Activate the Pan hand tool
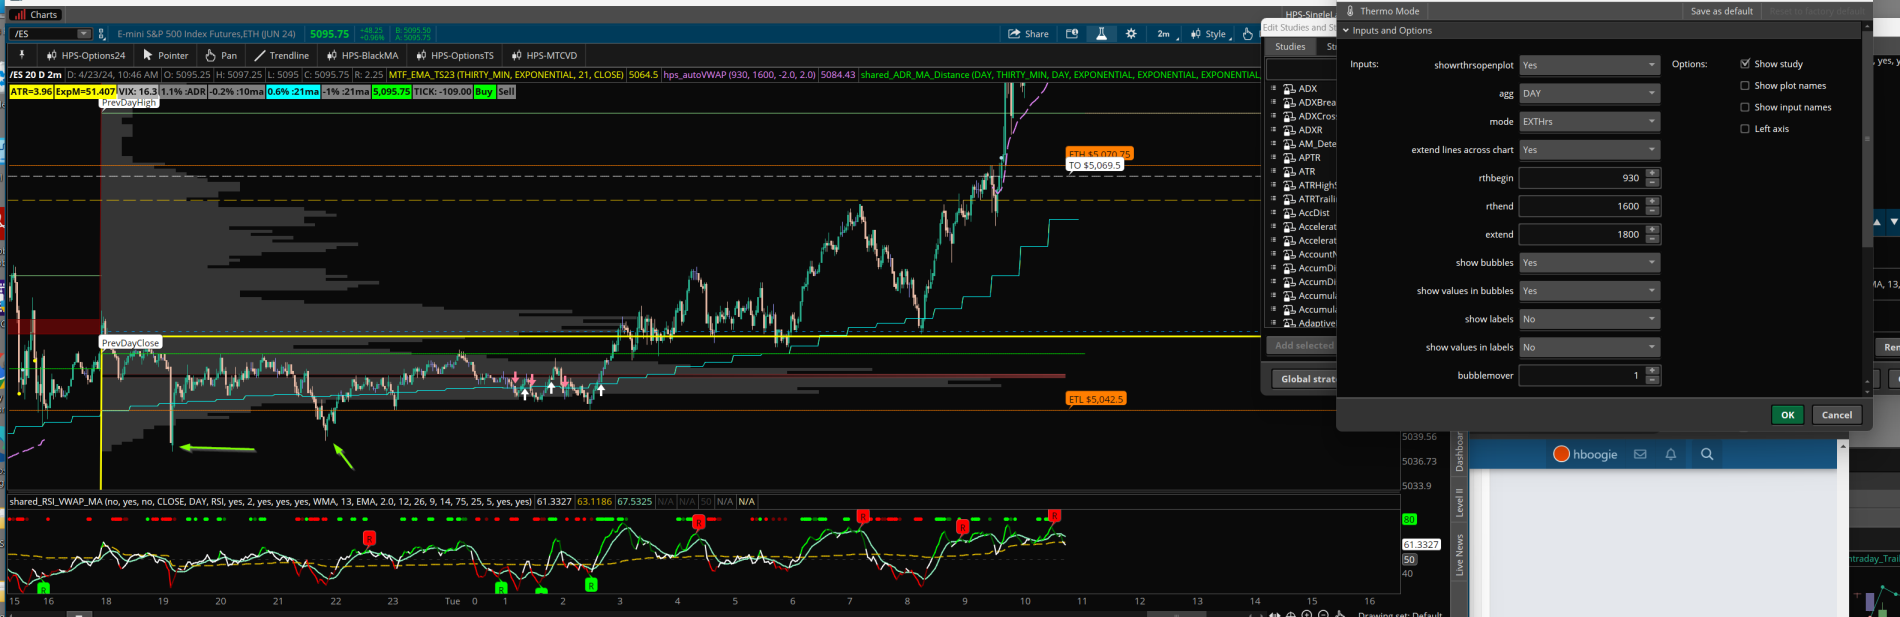Viewport: 1900px width, 617px height. click(221, 56)
